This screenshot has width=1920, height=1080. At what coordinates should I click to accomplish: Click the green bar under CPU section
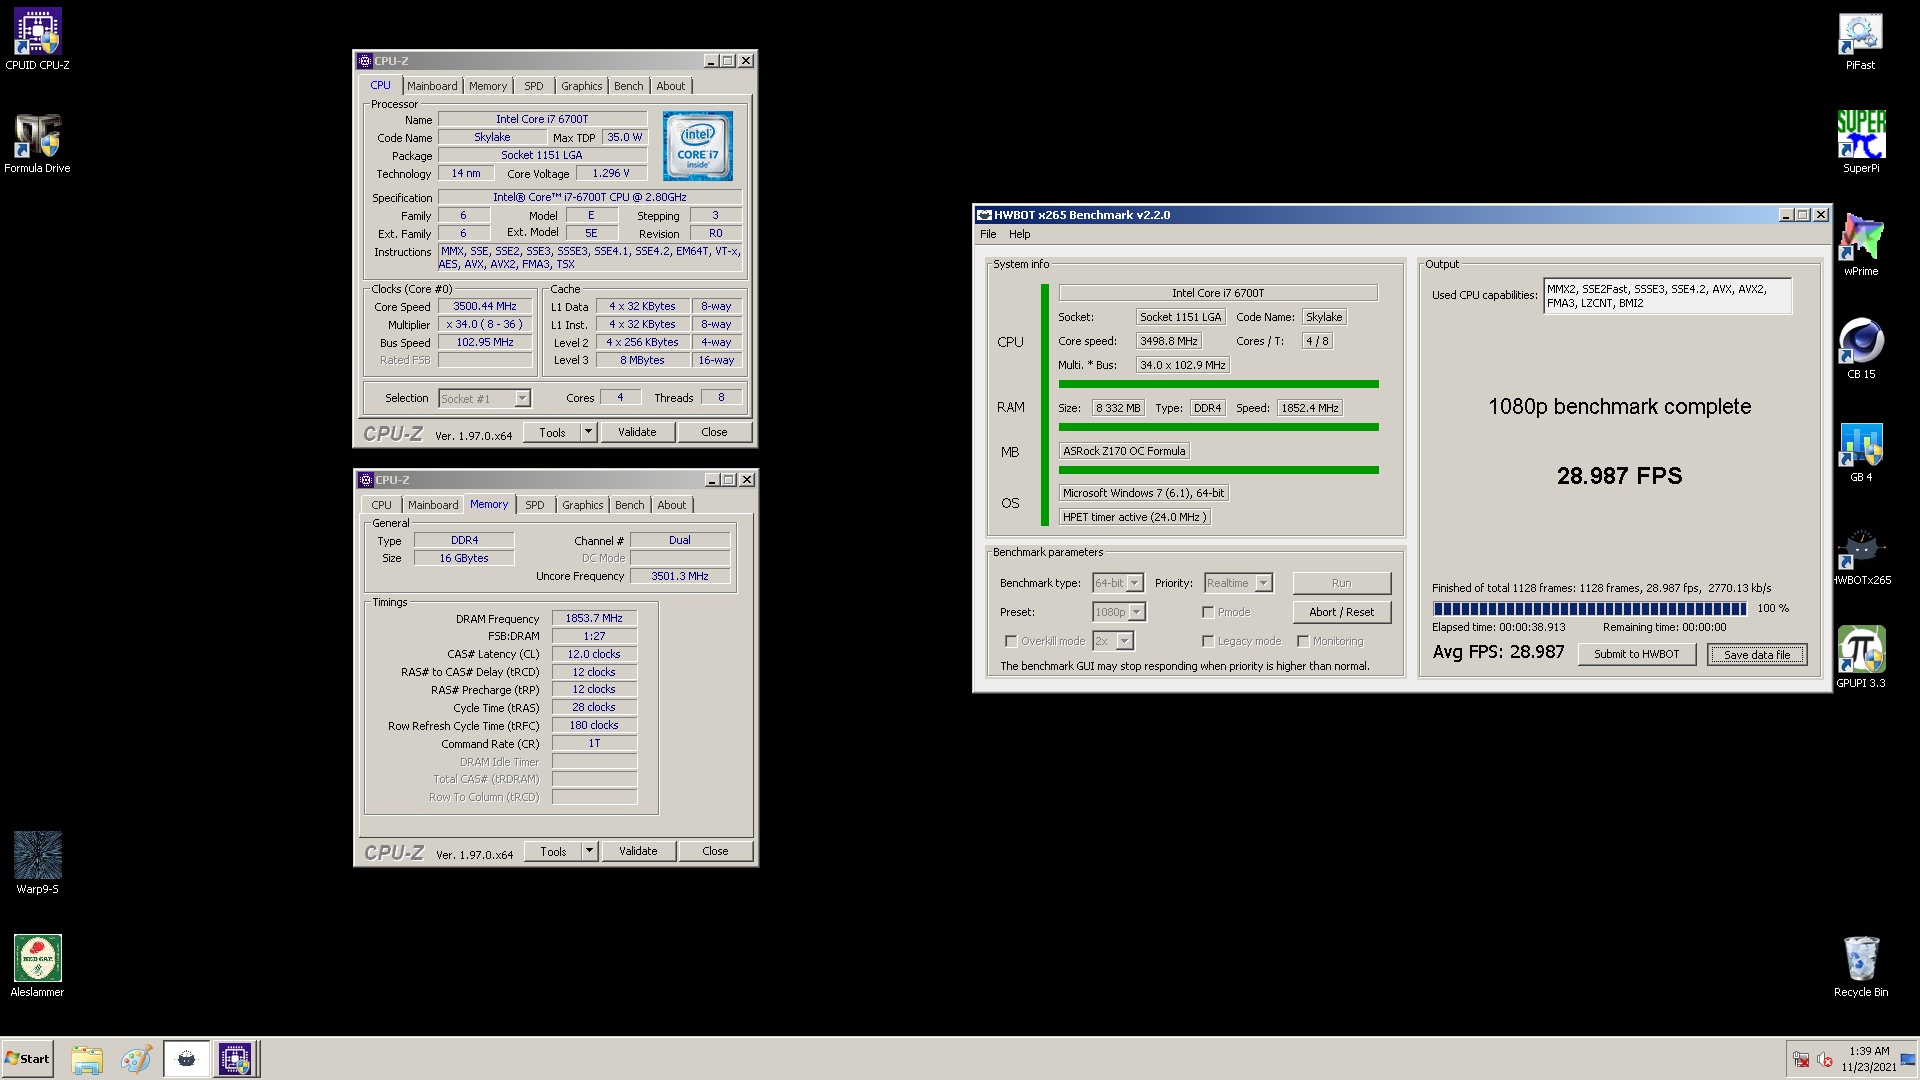1218,384
